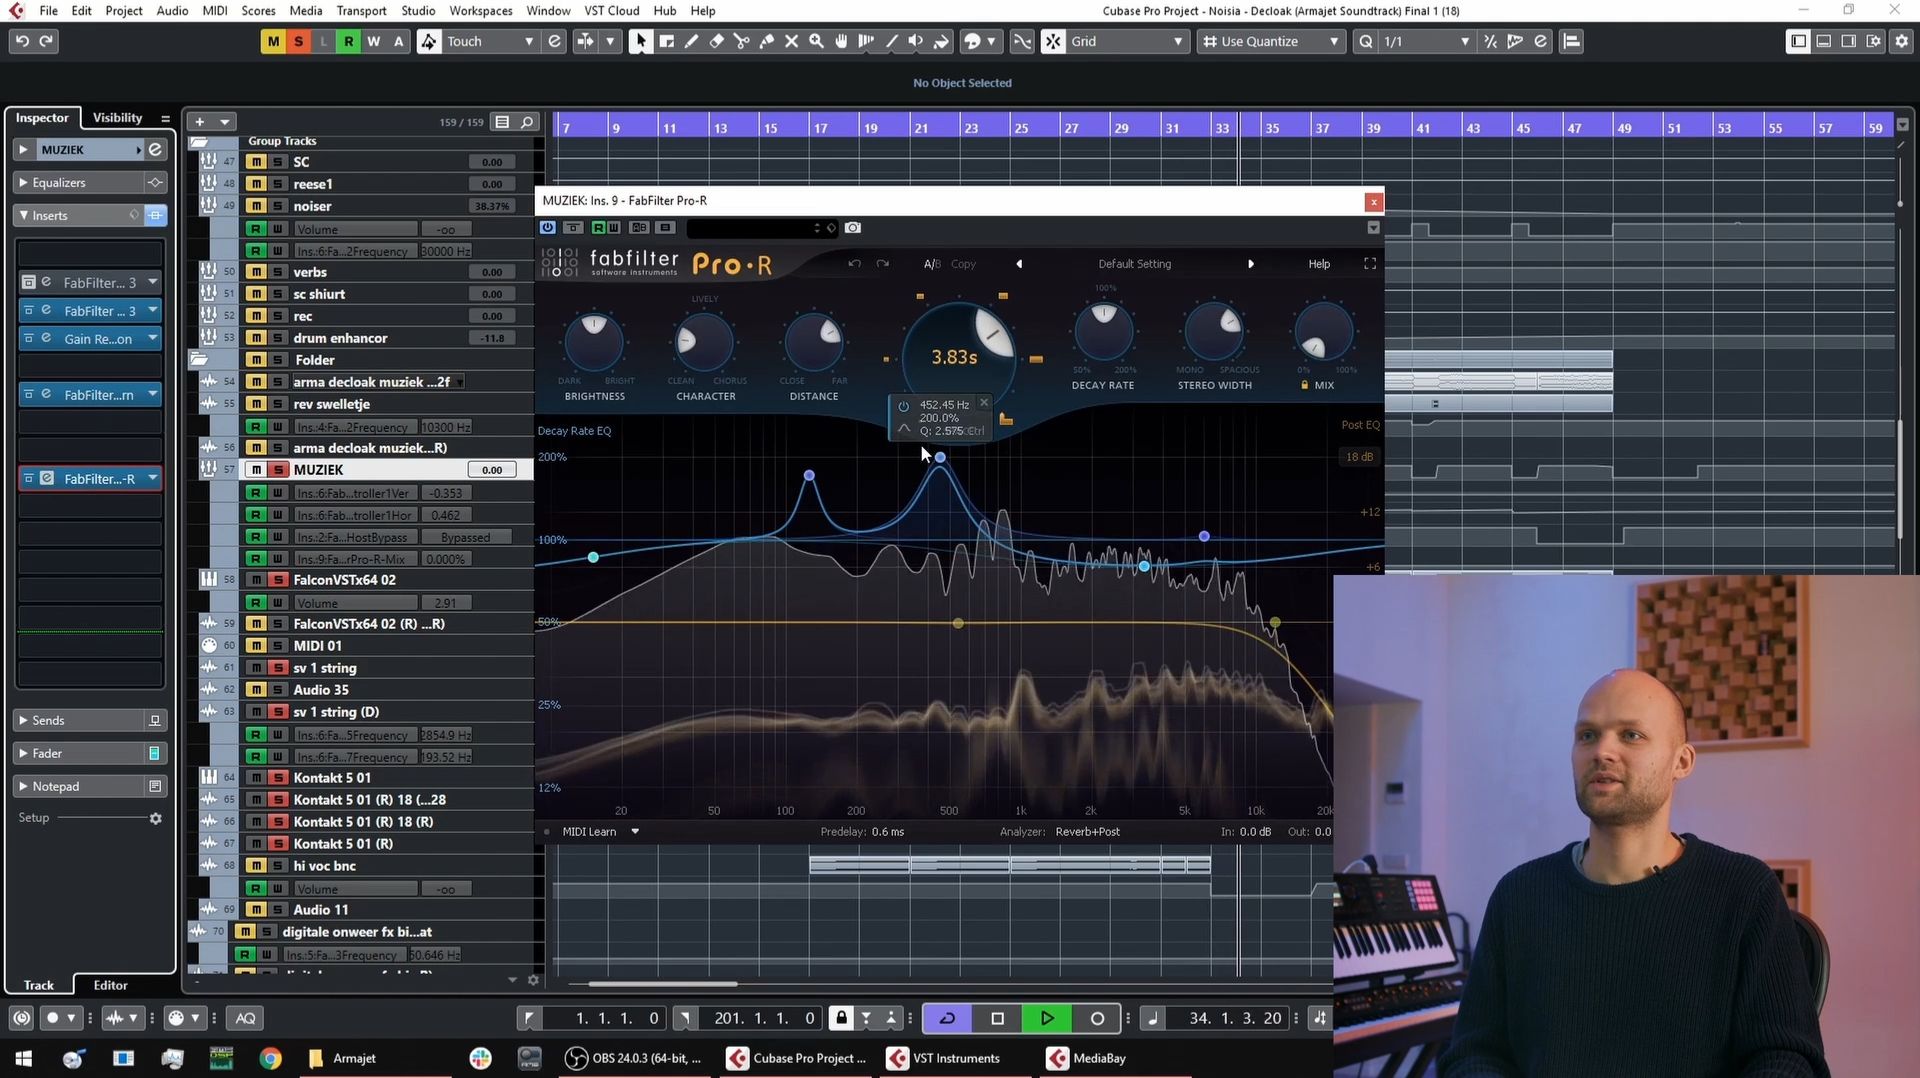Click the Pro-R Decay Rate knob

(1103, 332)
